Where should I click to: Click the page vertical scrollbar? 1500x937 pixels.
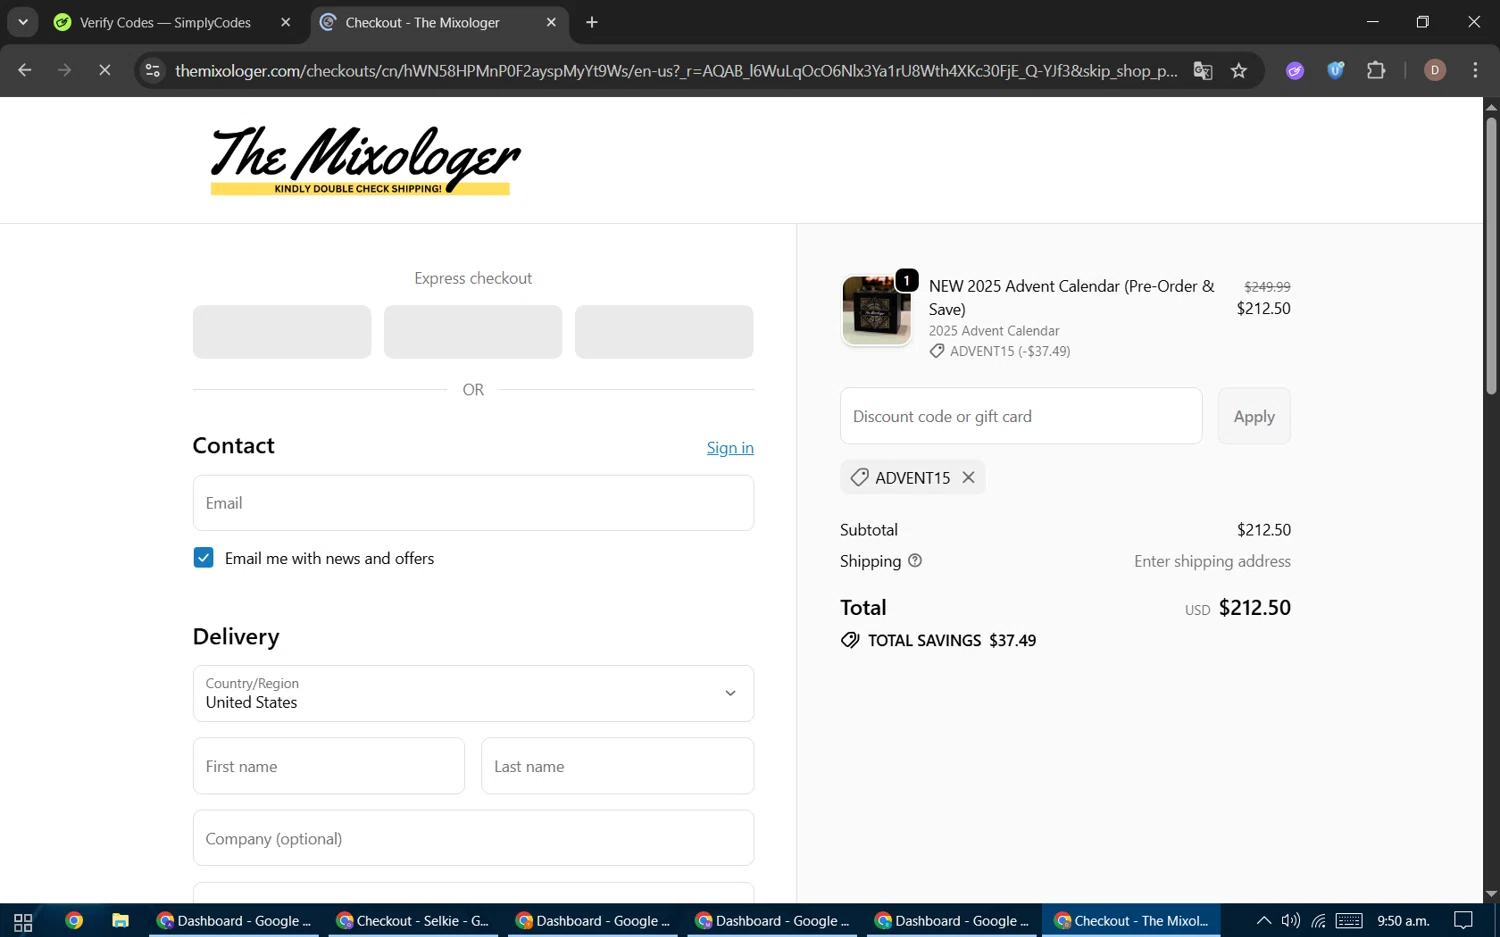pos(1491,256)
